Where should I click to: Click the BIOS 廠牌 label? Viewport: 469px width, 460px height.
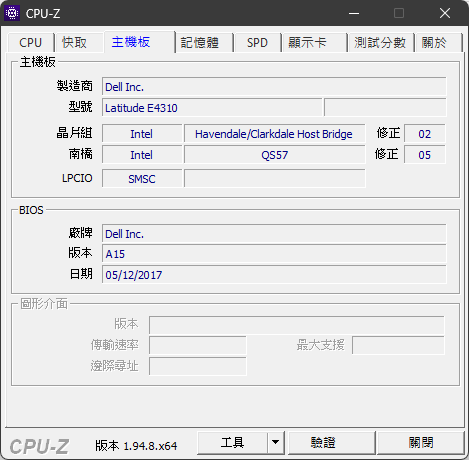click(x=80, y=233)
